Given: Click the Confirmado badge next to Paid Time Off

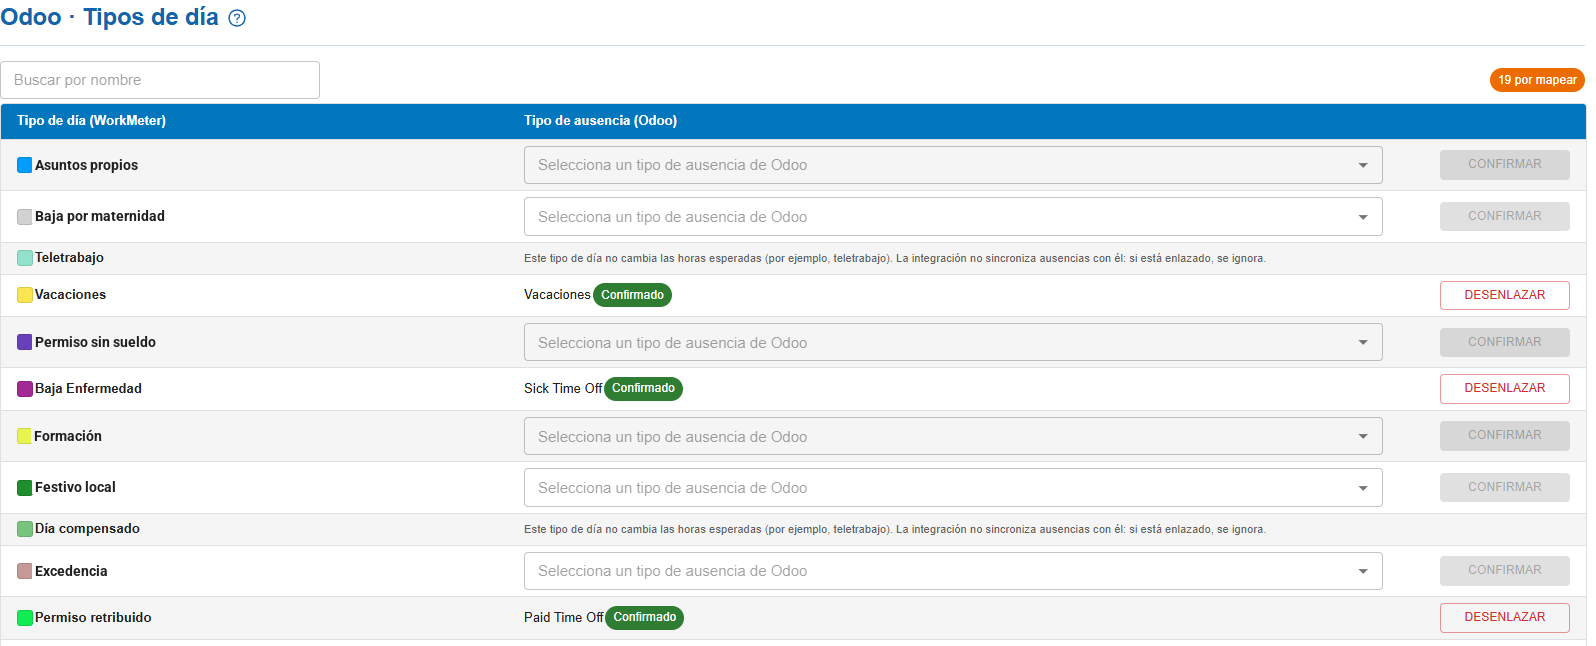Looking at the screenshot, I should [644, 617].
